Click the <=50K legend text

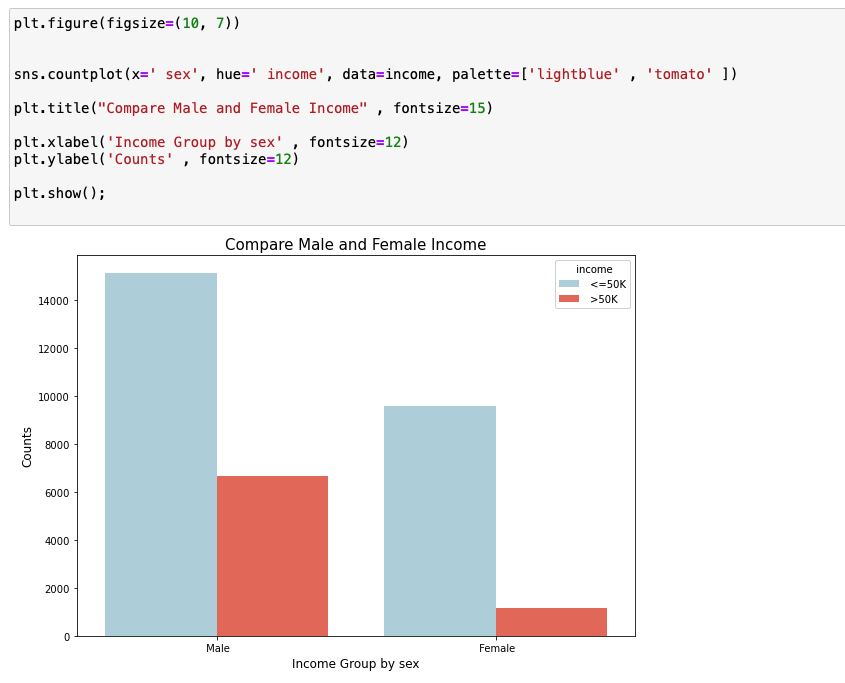point(608,284)
